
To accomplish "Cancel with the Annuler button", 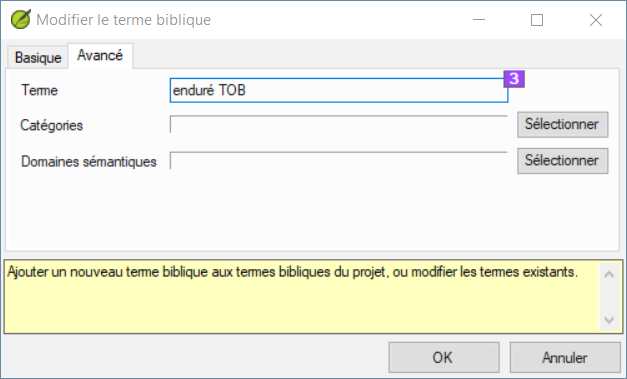I will point(565,357).
